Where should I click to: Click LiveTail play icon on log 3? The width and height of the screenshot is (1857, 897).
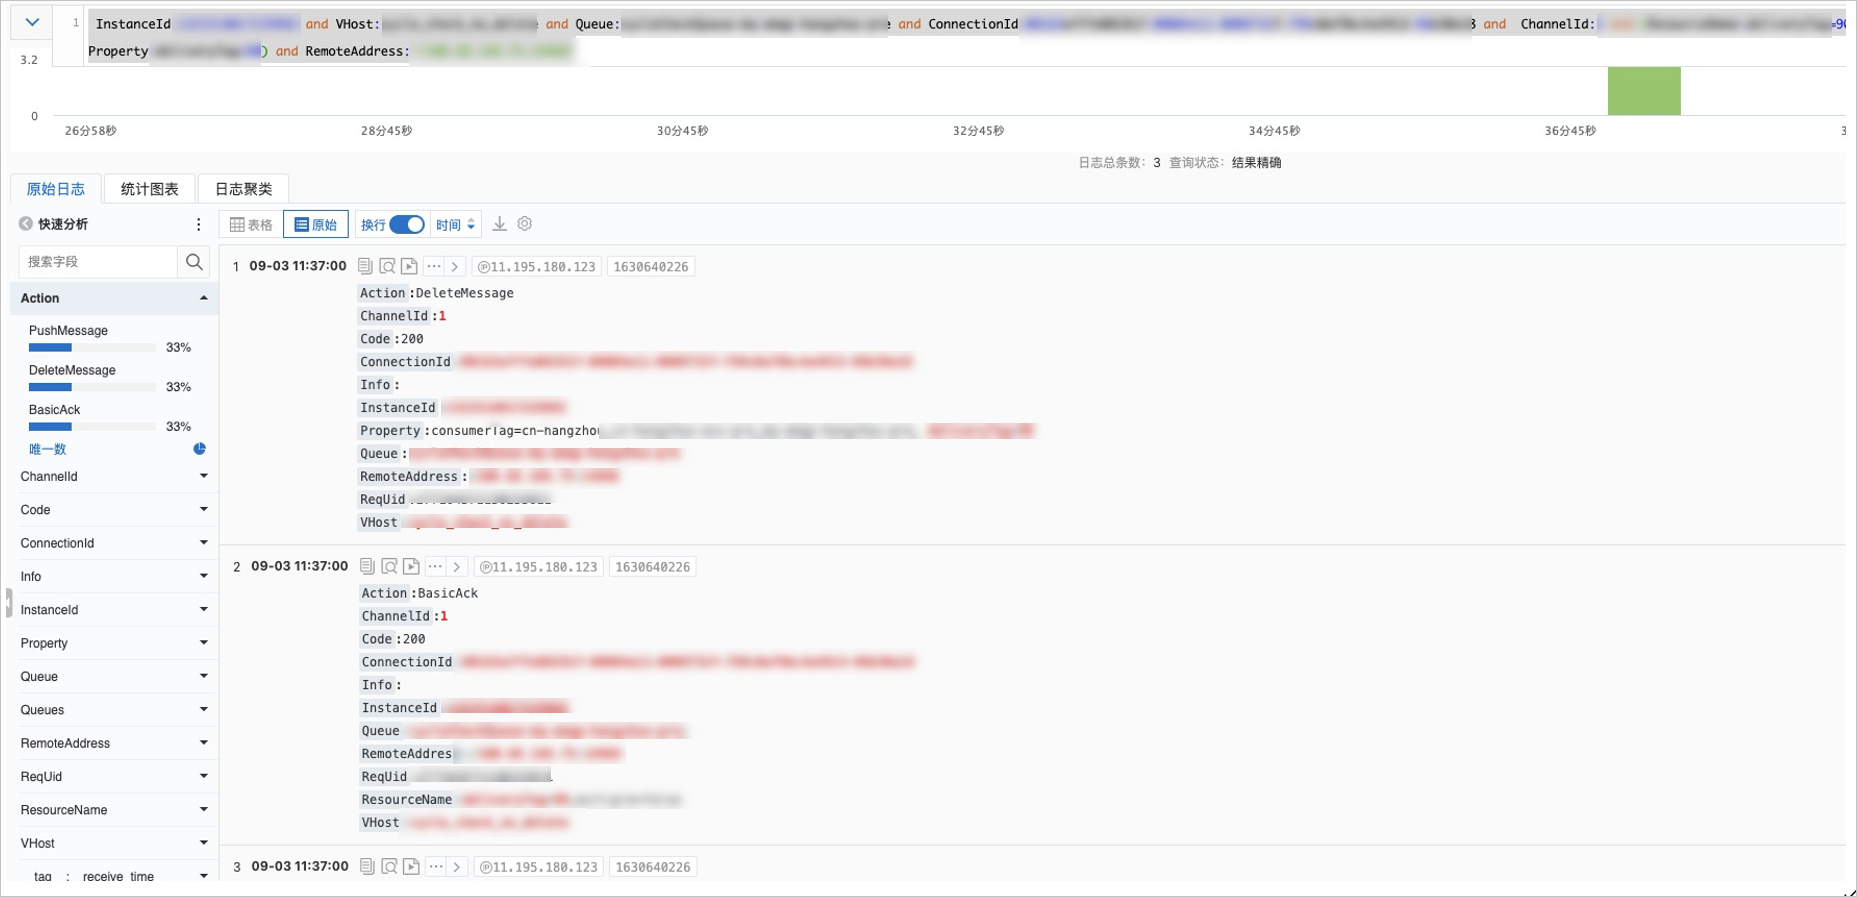click(412, 866)
